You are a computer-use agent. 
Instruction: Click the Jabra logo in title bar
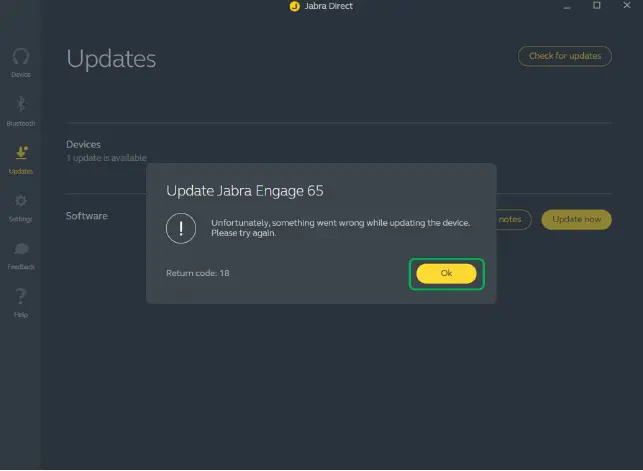tap(294, 6)
